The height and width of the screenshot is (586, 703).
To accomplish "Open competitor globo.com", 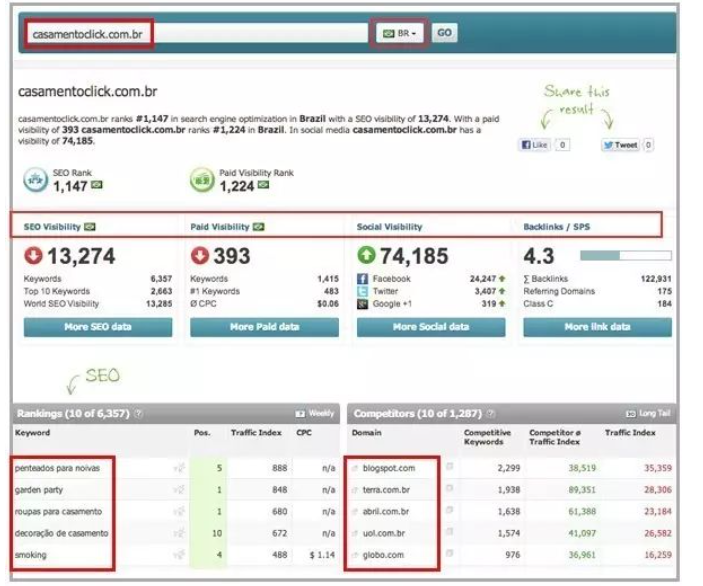I will point(383,555).
